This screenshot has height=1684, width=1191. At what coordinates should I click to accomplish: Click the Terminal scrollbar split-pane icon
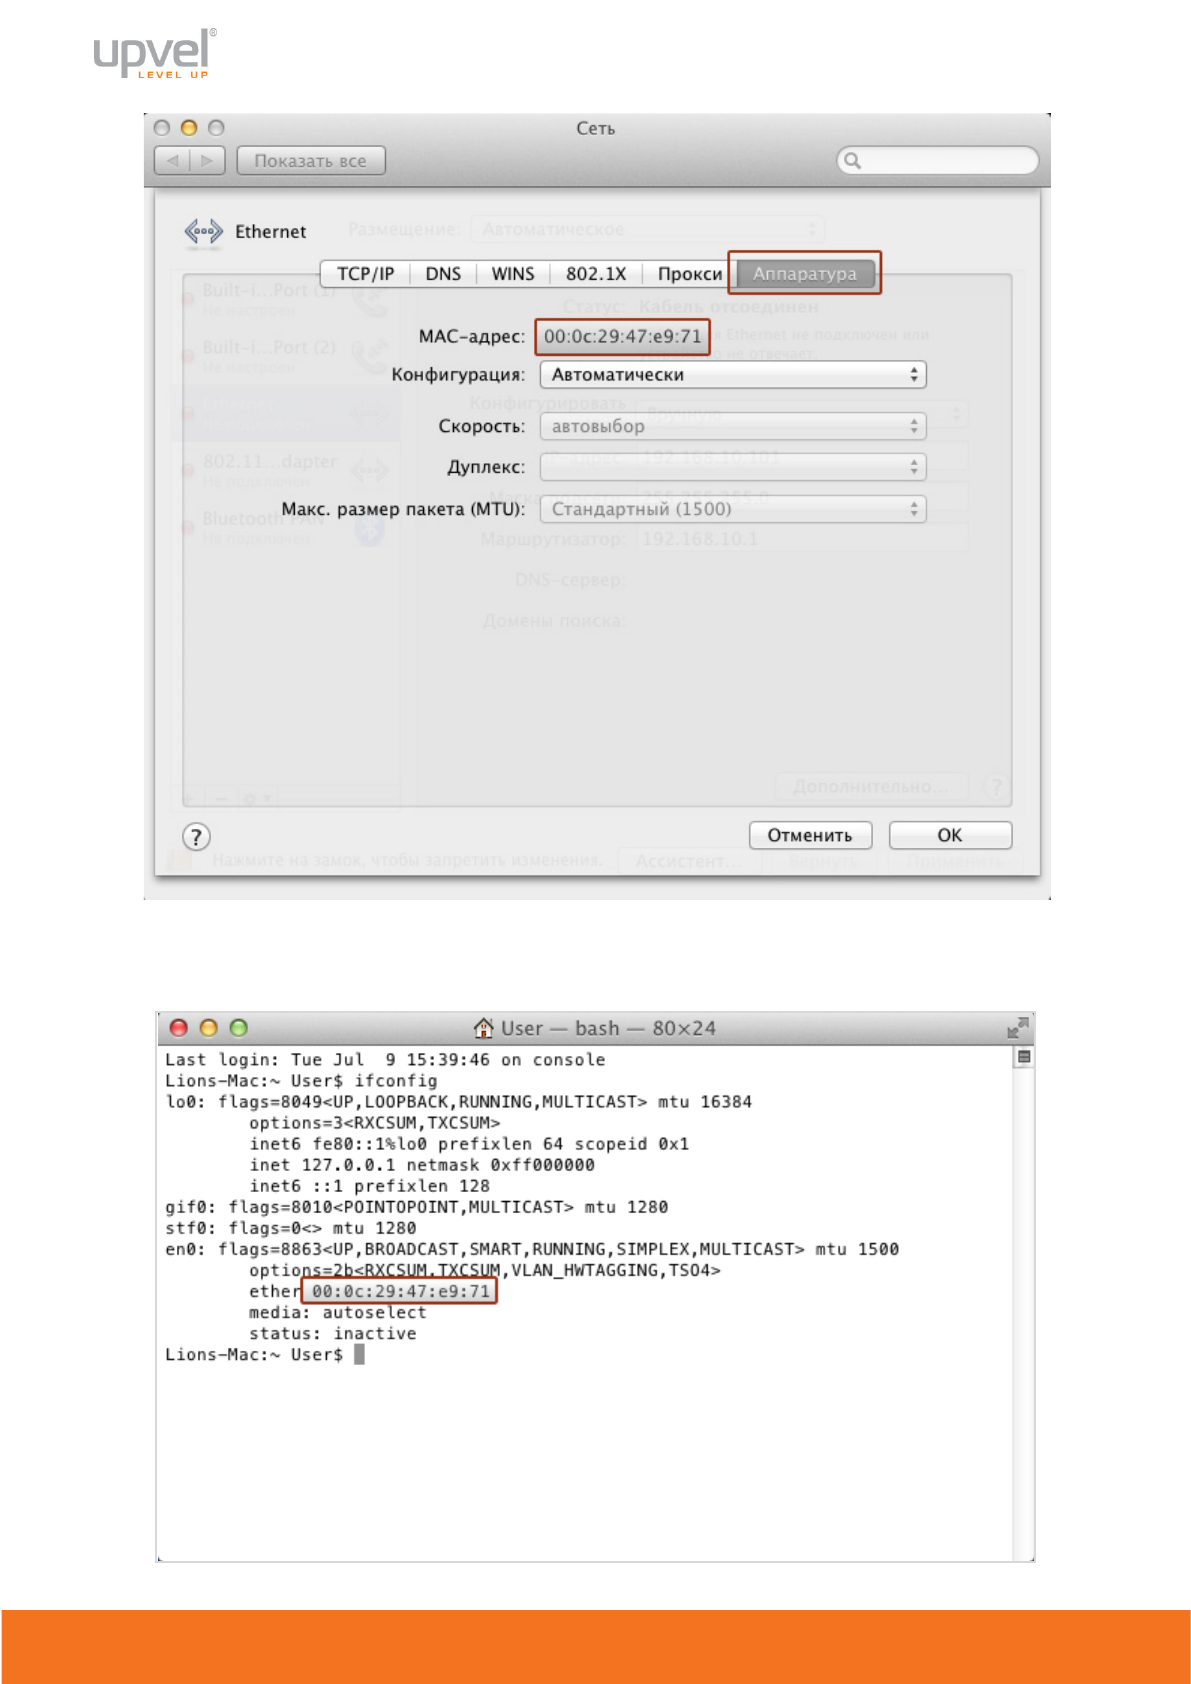[1023, 1057]
